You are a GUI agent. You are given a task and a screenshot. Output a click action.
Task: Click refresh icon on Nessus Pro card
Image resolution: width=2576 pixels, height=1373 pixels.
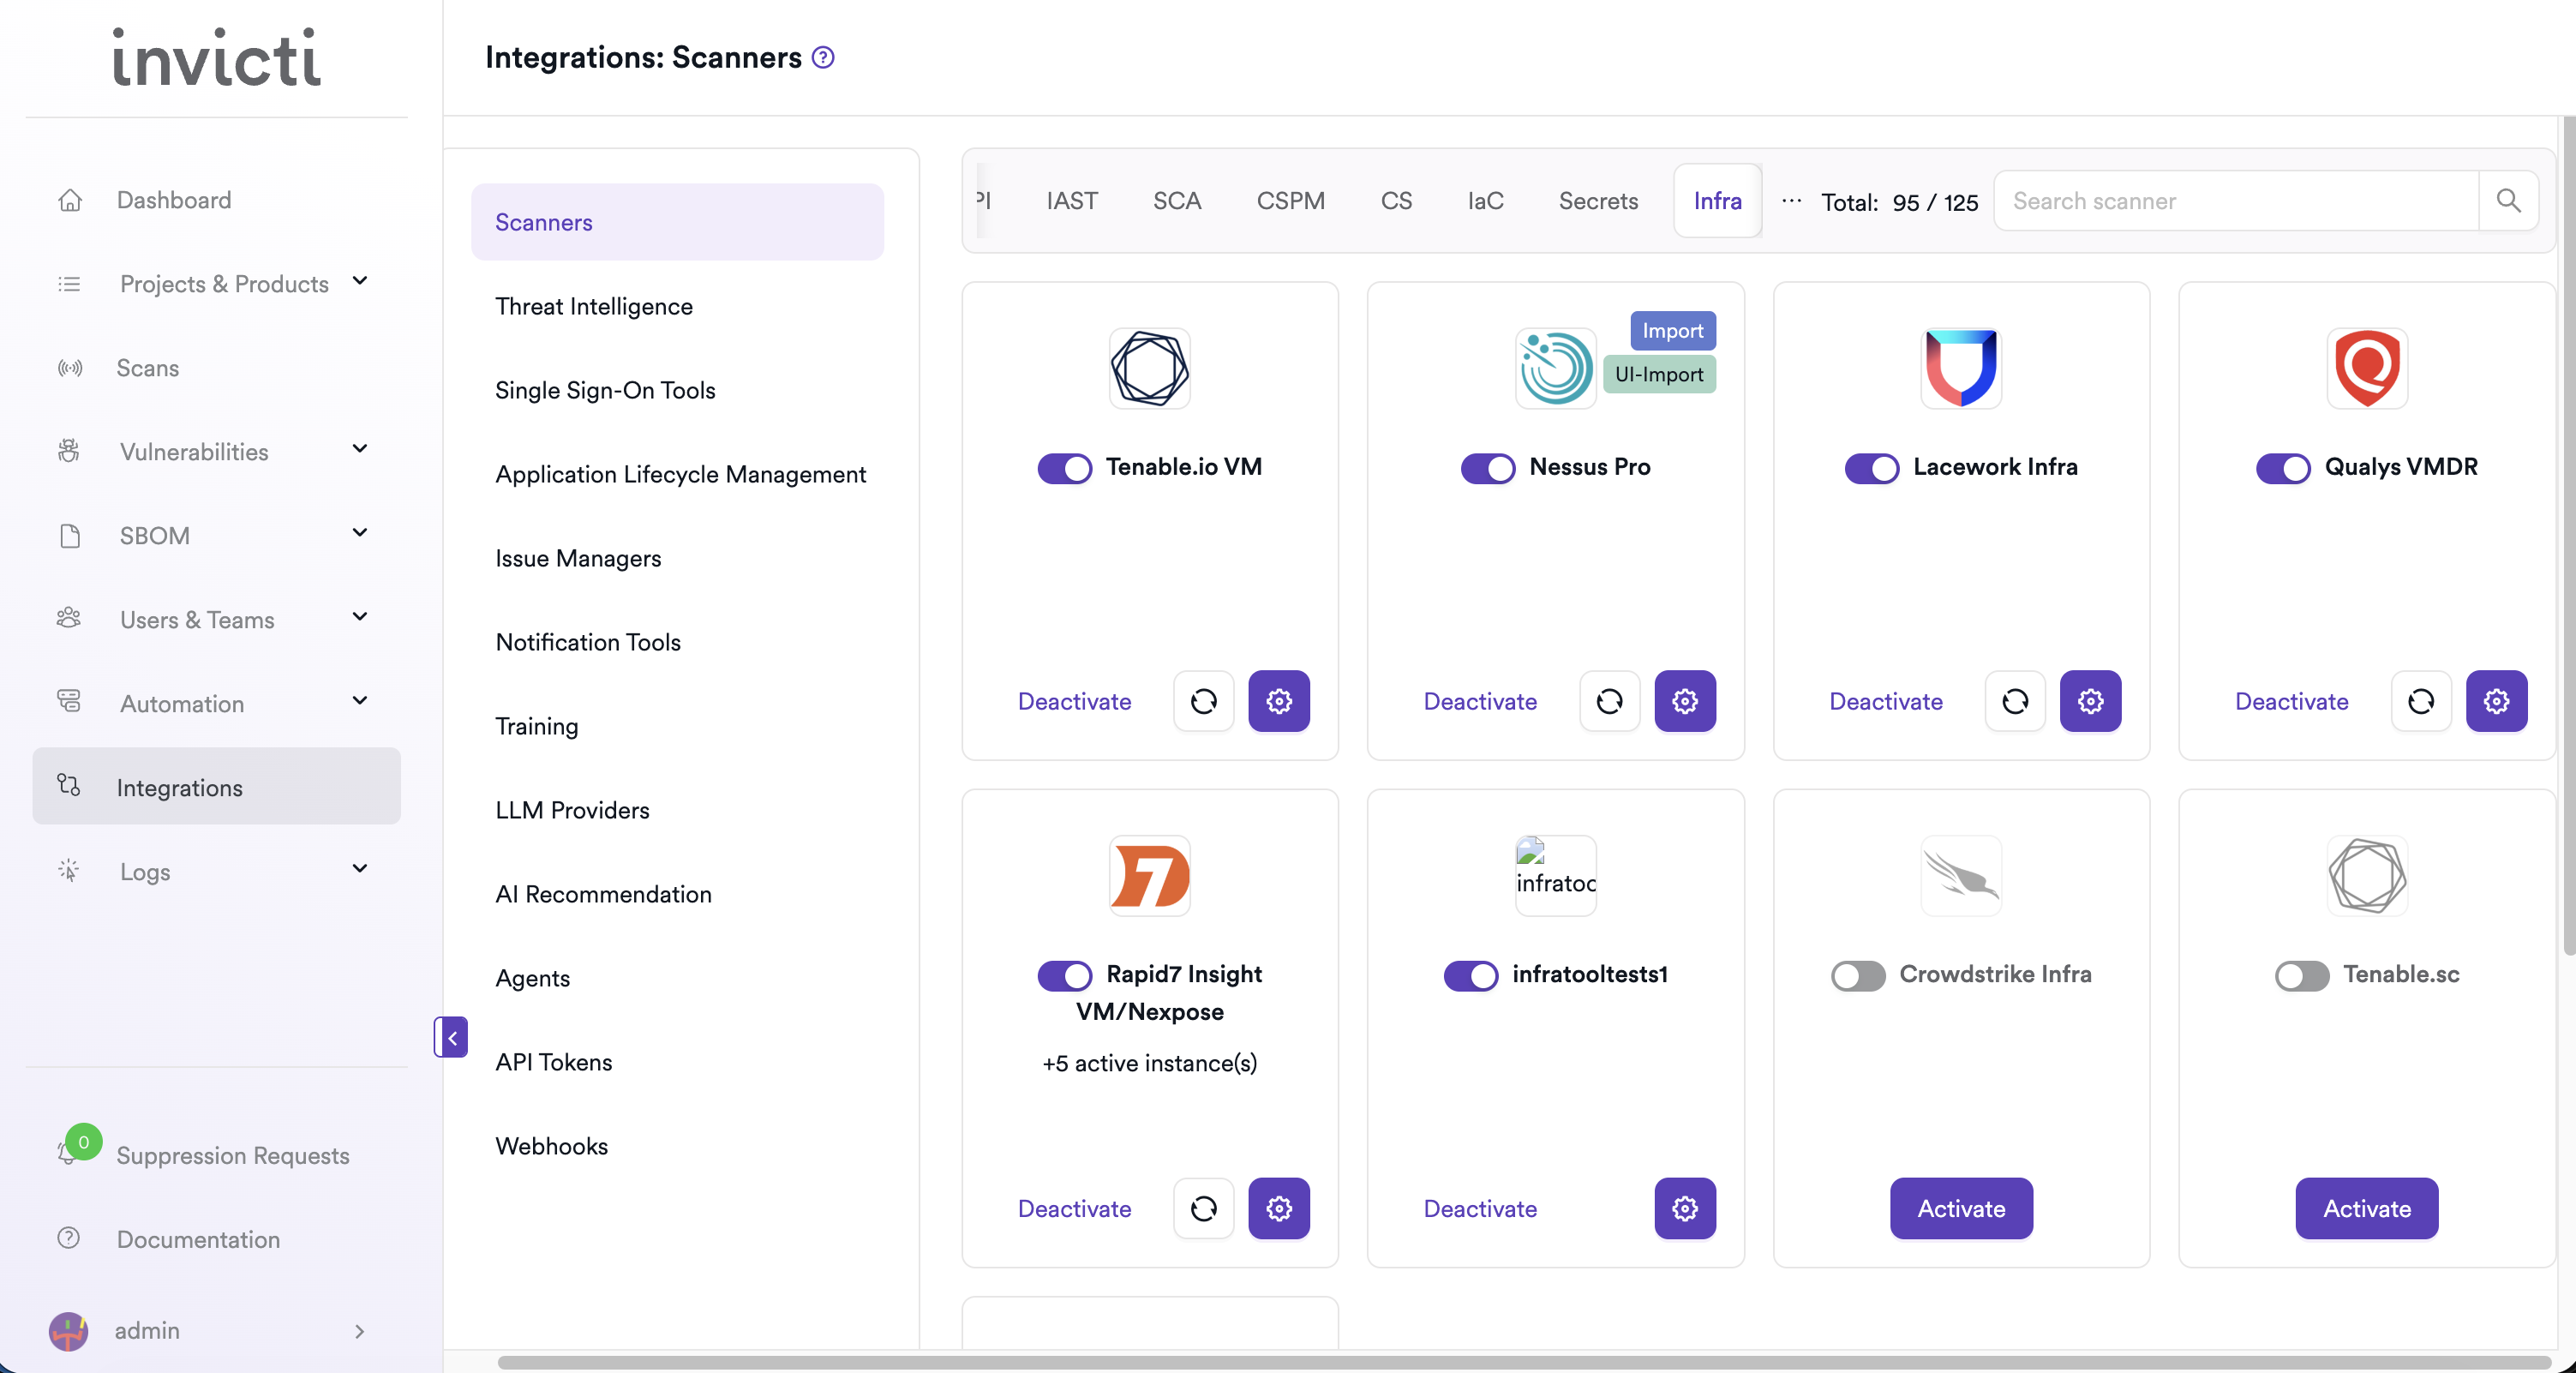pos(1609,701)
